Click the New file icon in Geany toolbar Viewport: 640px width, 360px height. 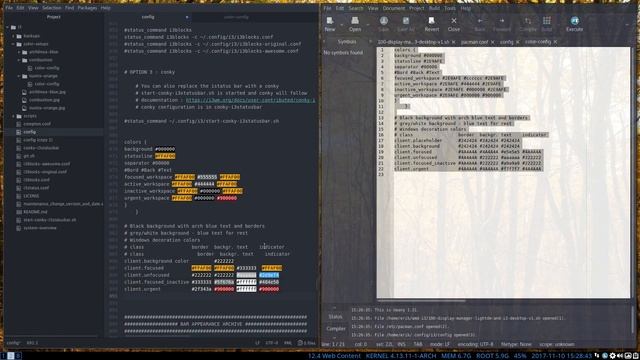pos(330,21)
